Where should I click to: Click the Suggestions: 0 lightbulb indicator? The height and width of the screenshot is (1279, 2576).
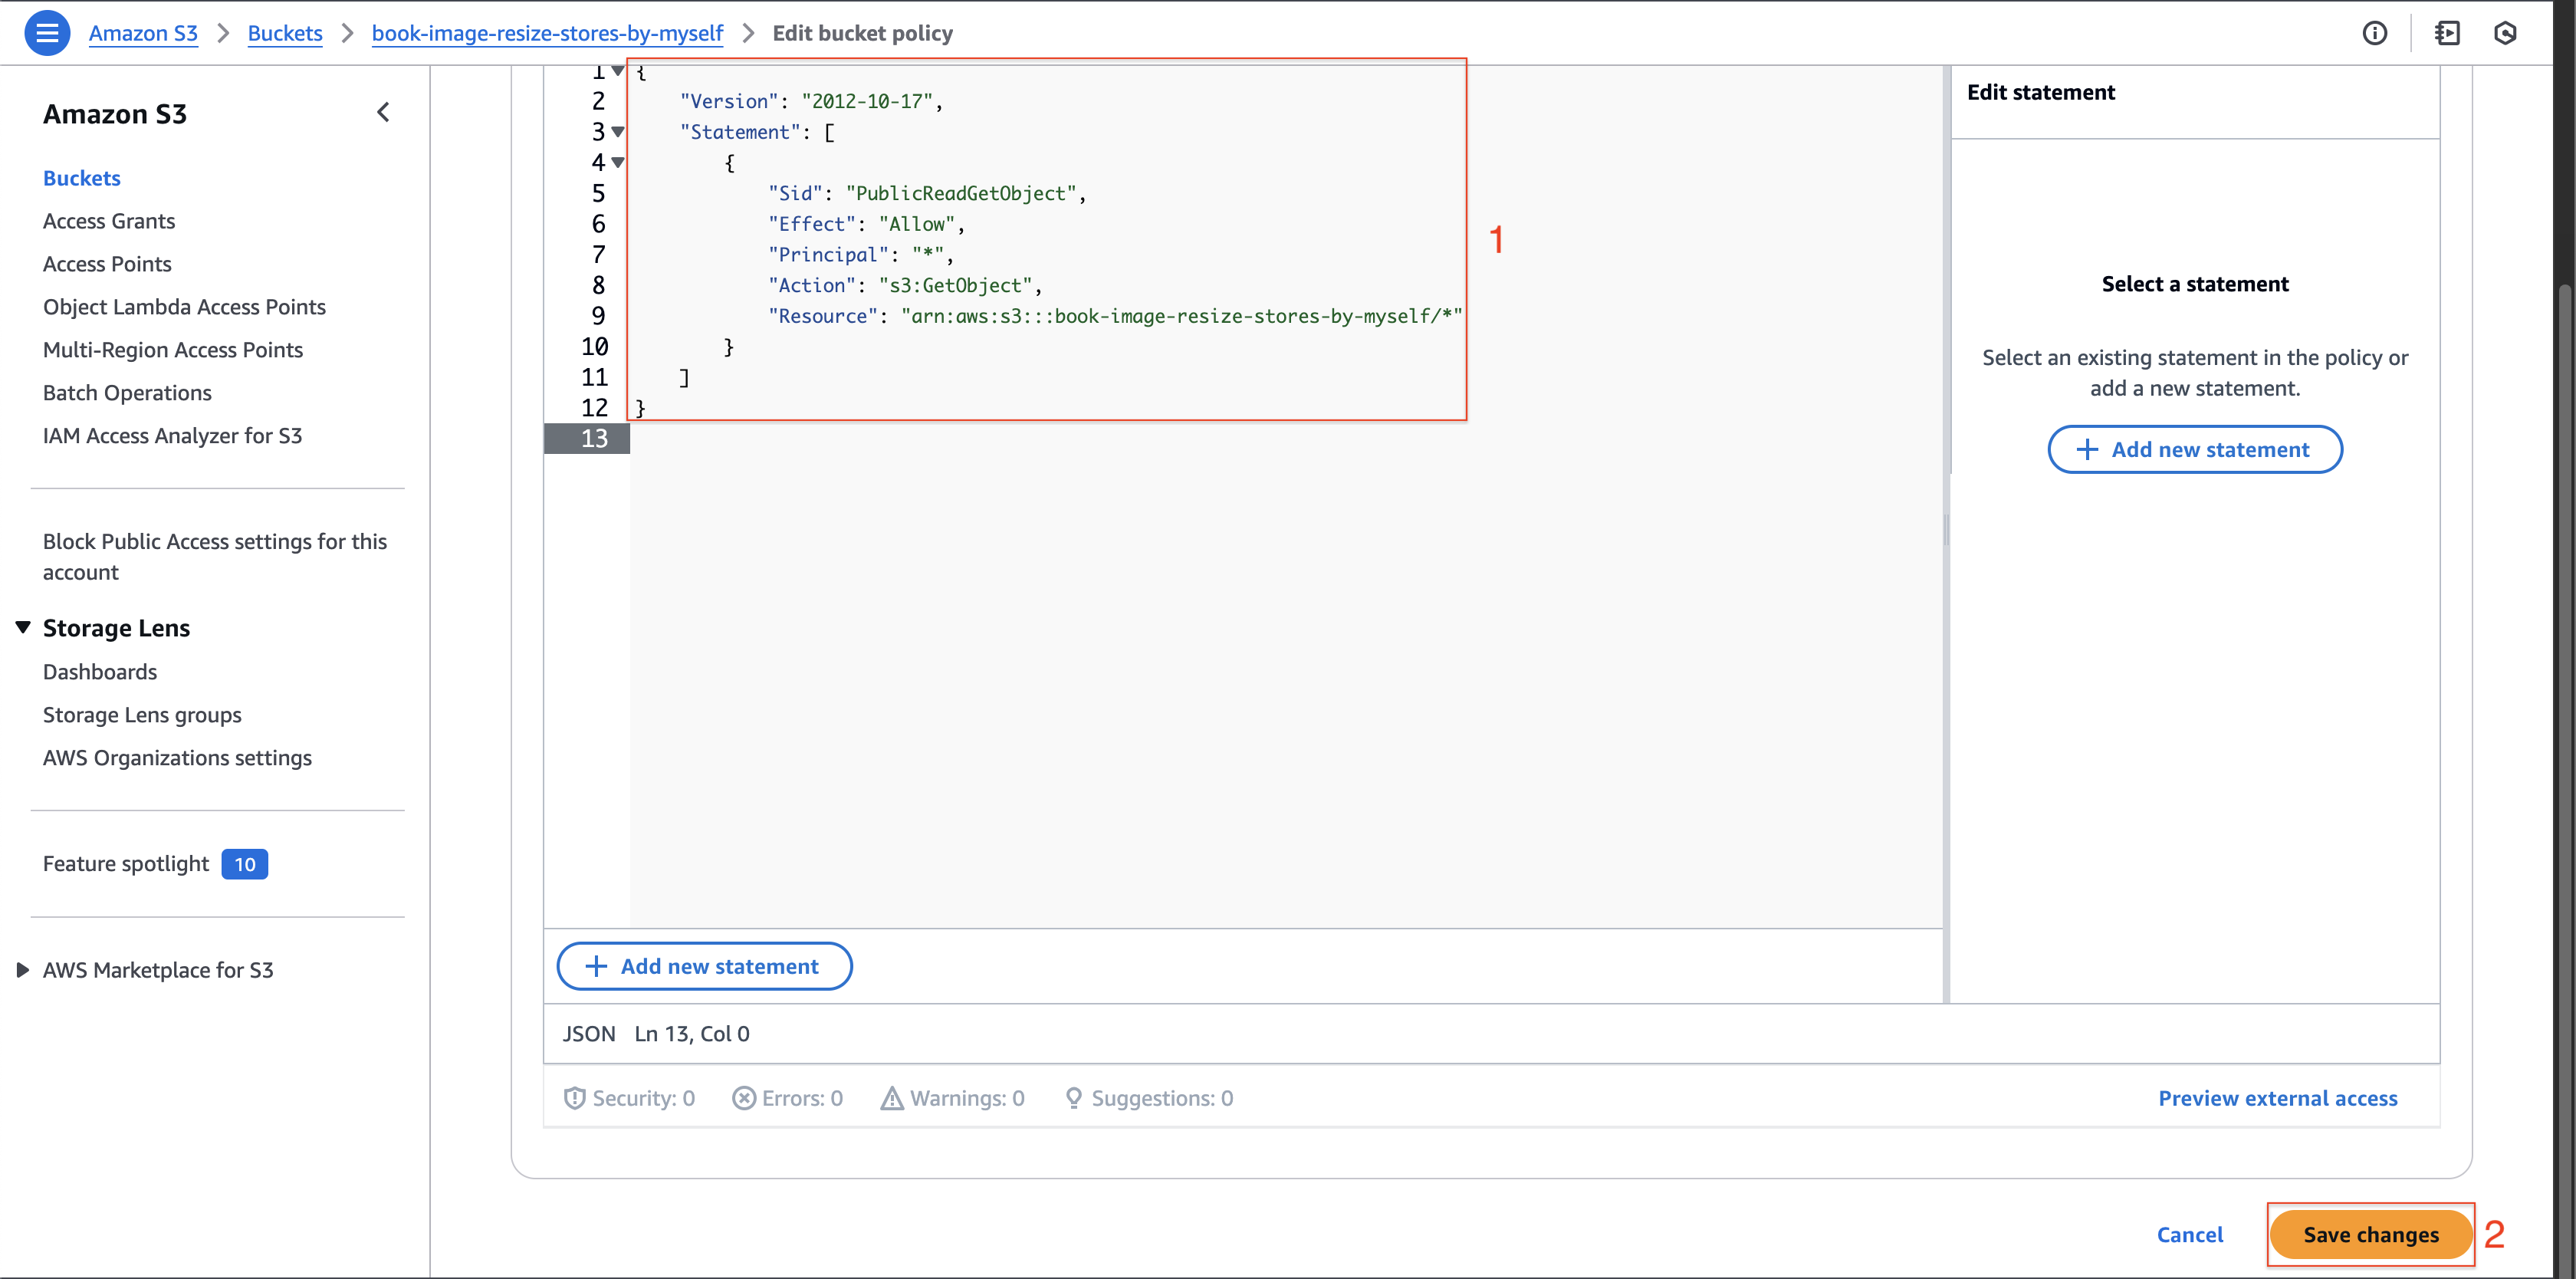coord(1148,1098)
